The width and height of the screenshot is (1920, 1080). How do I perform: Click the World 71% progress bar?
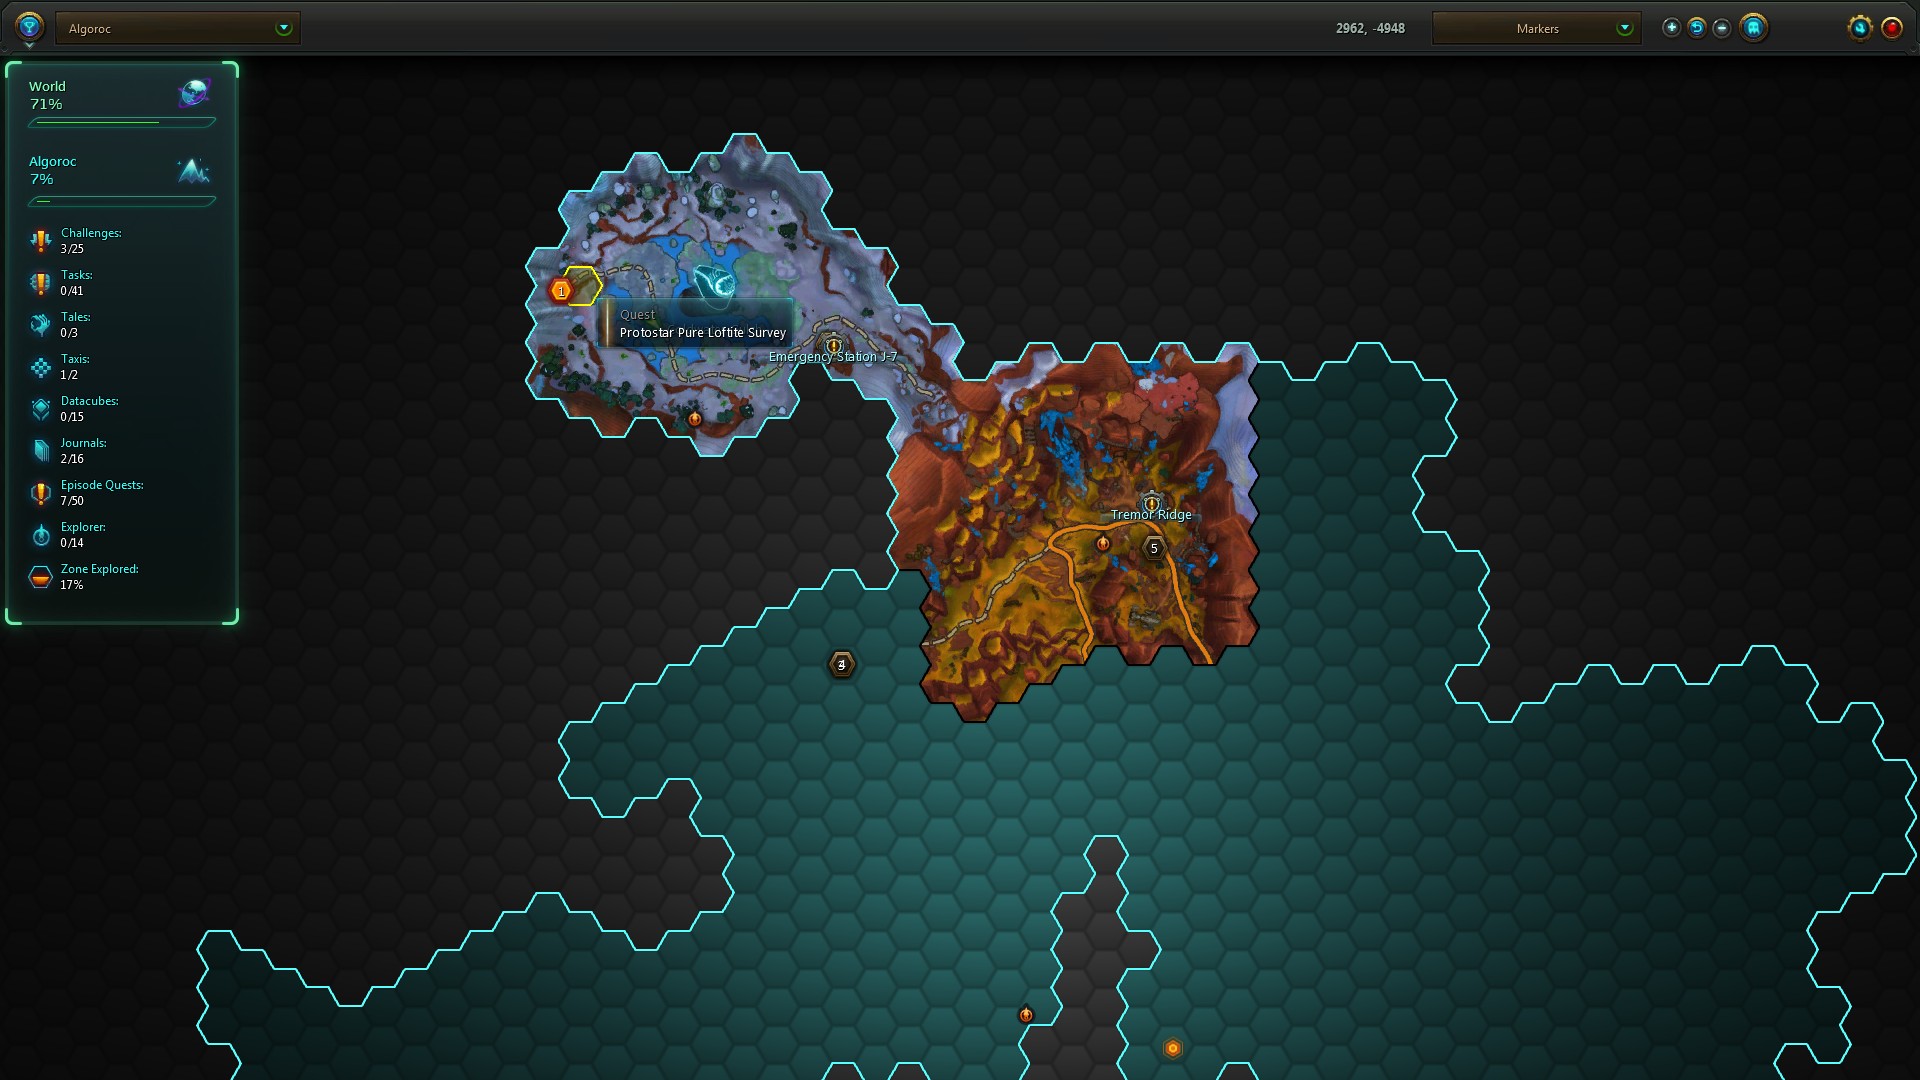[122, 123]
